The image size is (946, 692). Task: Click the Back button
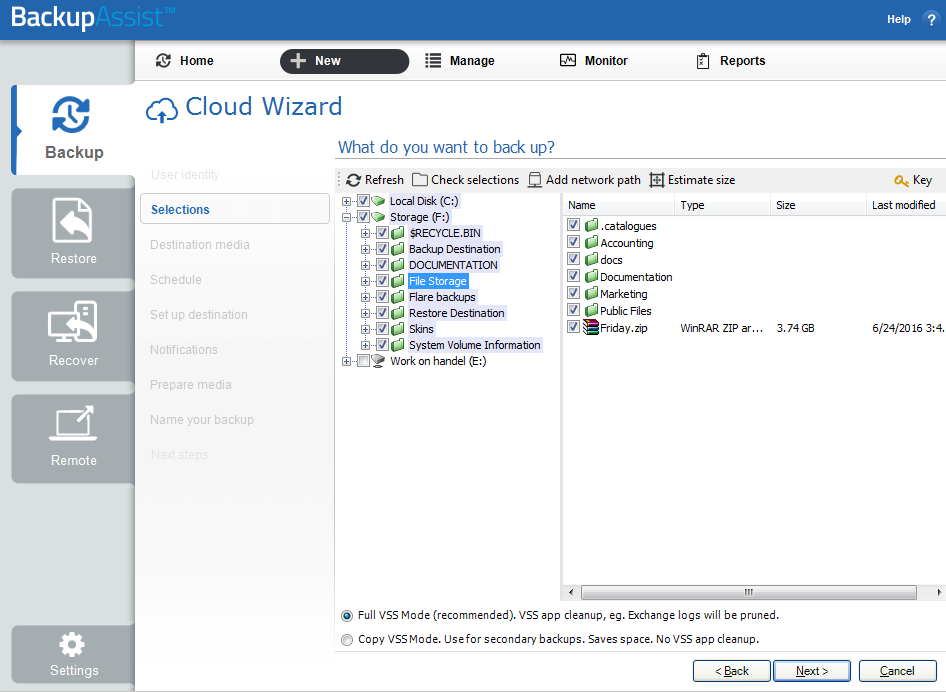point(731,671)
